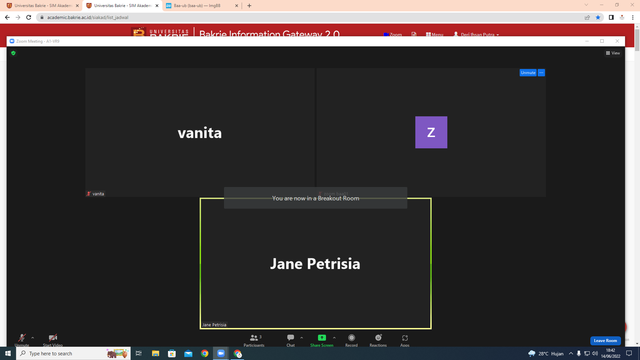The height and width of the screenshot is (360, 640).
Task: Expand share screen options arrow
Action: tap(334, 338)
